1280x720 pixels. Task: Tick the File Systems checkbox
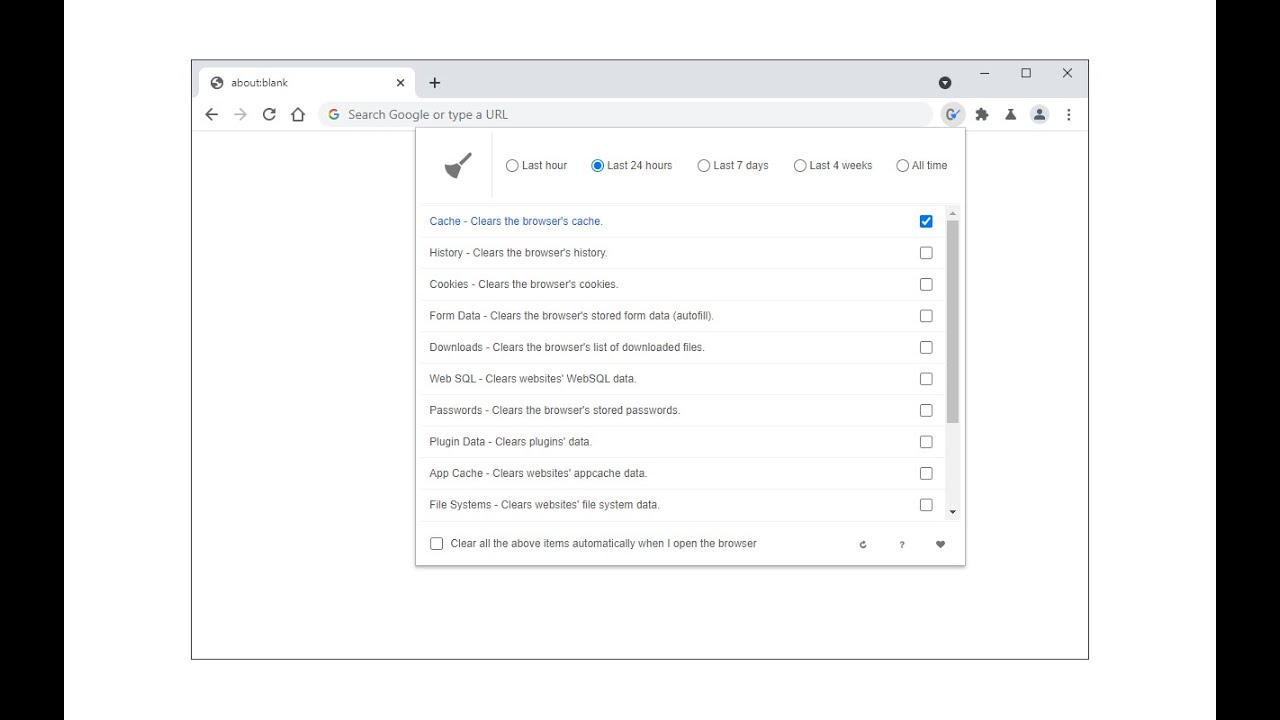(x=926, y=505)
